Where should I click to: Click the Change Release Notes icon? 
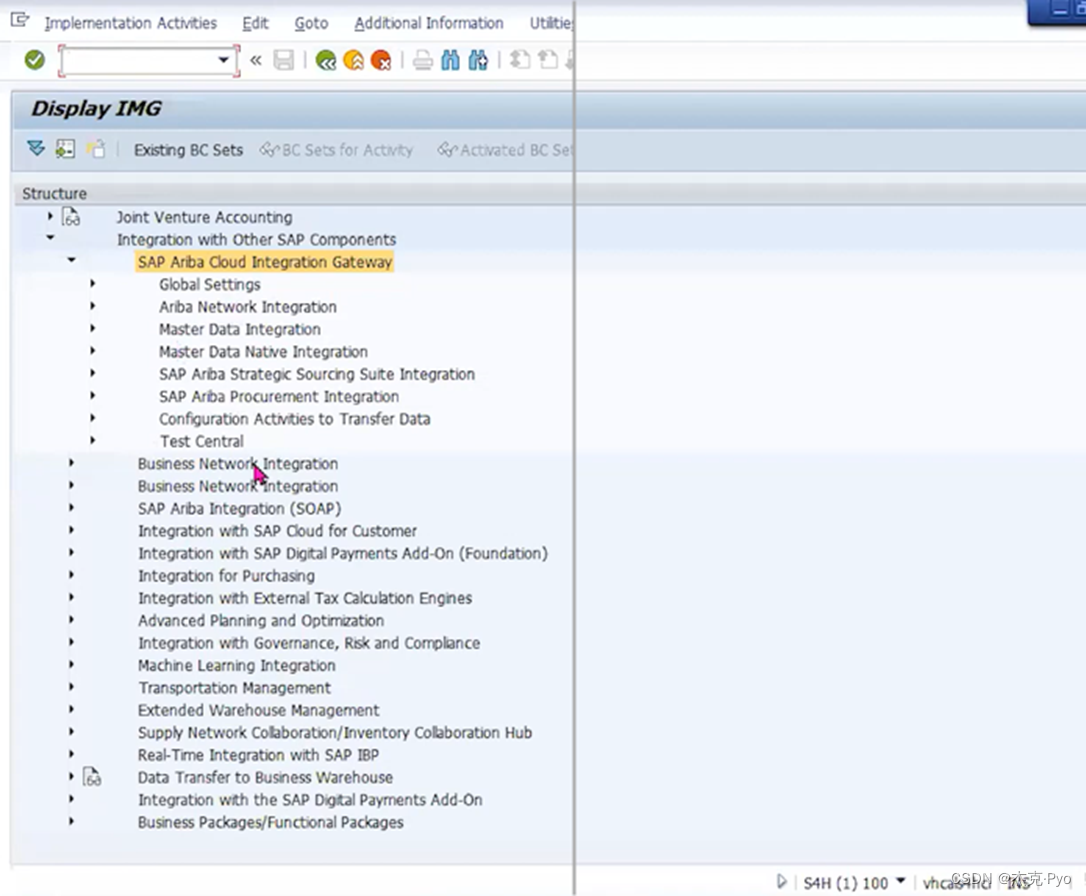click(96, 149)
